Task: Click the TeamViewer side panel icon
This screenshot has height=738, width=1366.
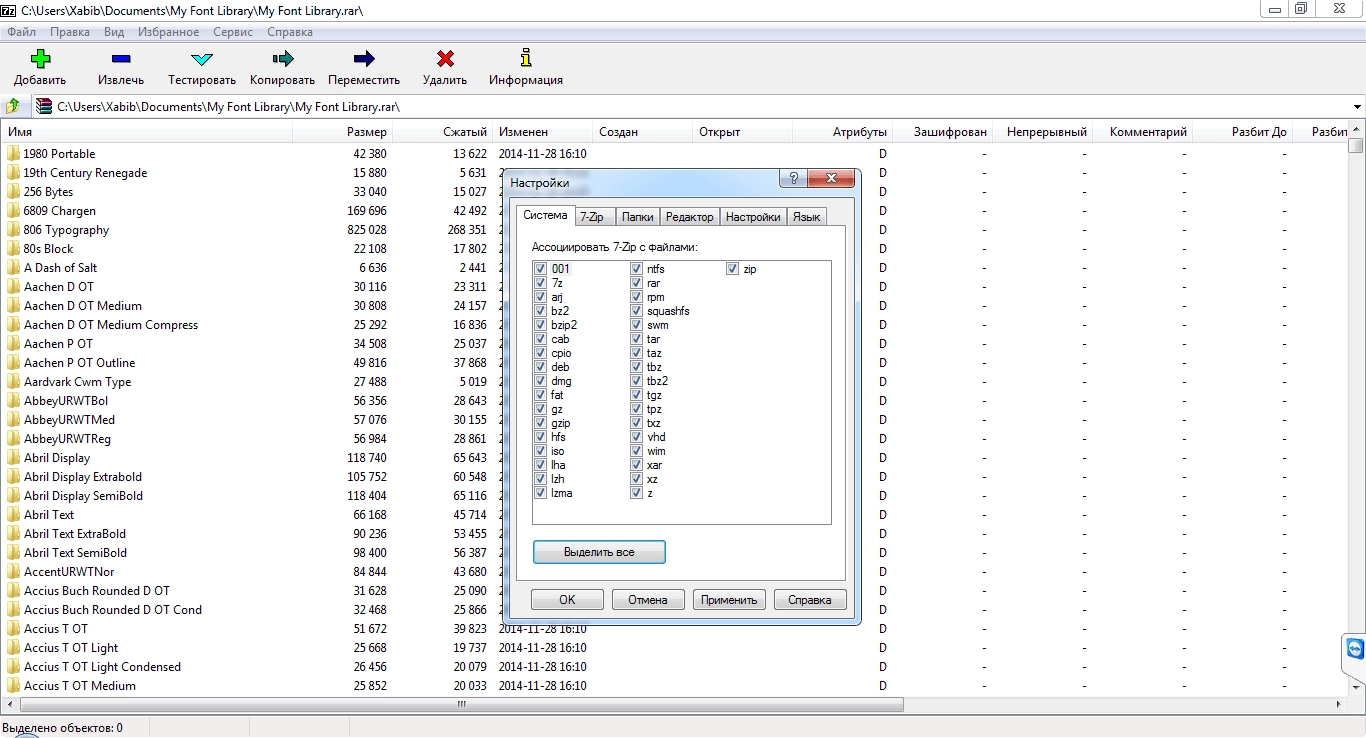Action: pos(1355,651)
